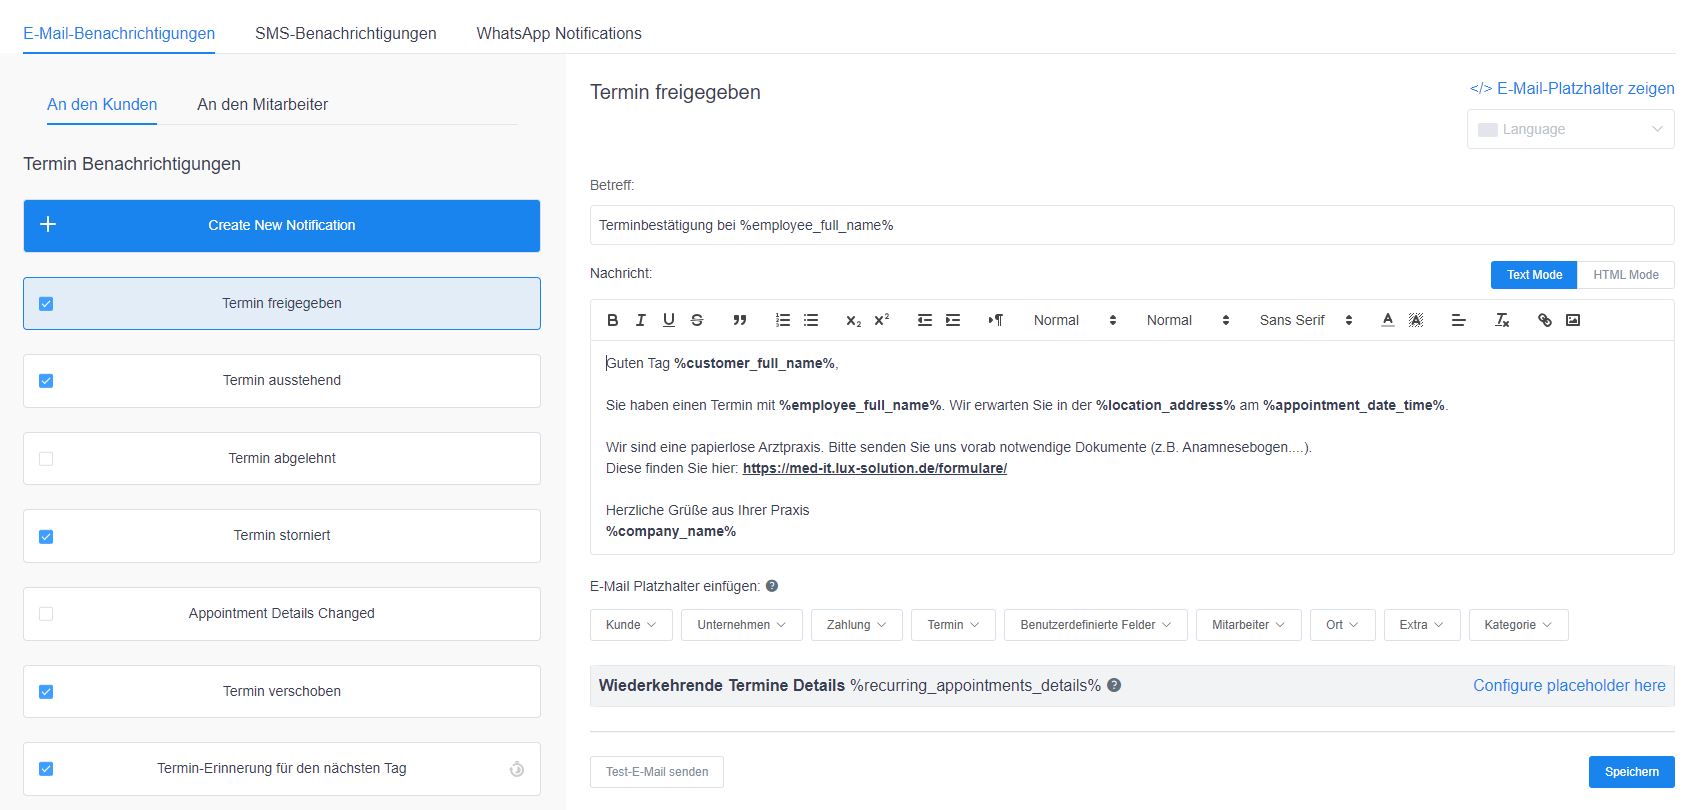Screen dimensions: 1693x810
Task: Enable the Termin abgelehnt checkbox
Action: click(x=46, y=459)
